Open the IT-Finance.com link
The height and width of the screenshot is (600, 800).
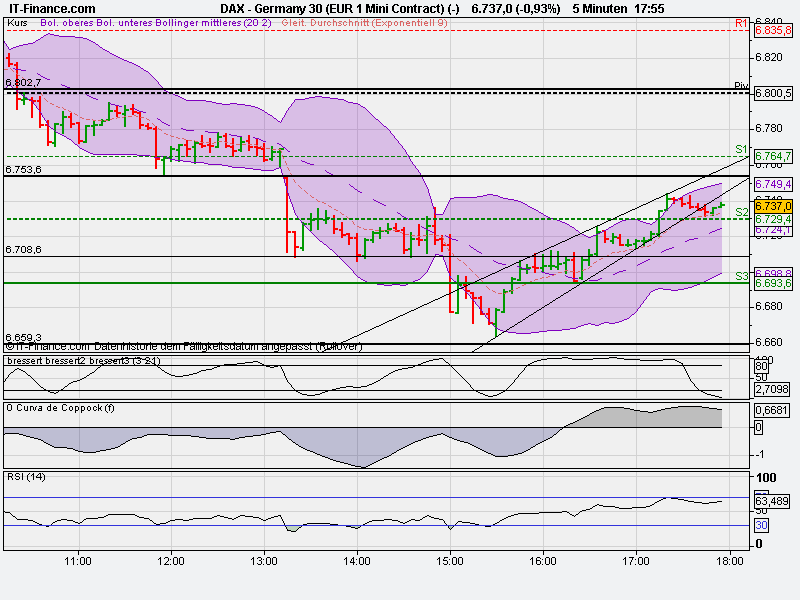pos(52,6)
